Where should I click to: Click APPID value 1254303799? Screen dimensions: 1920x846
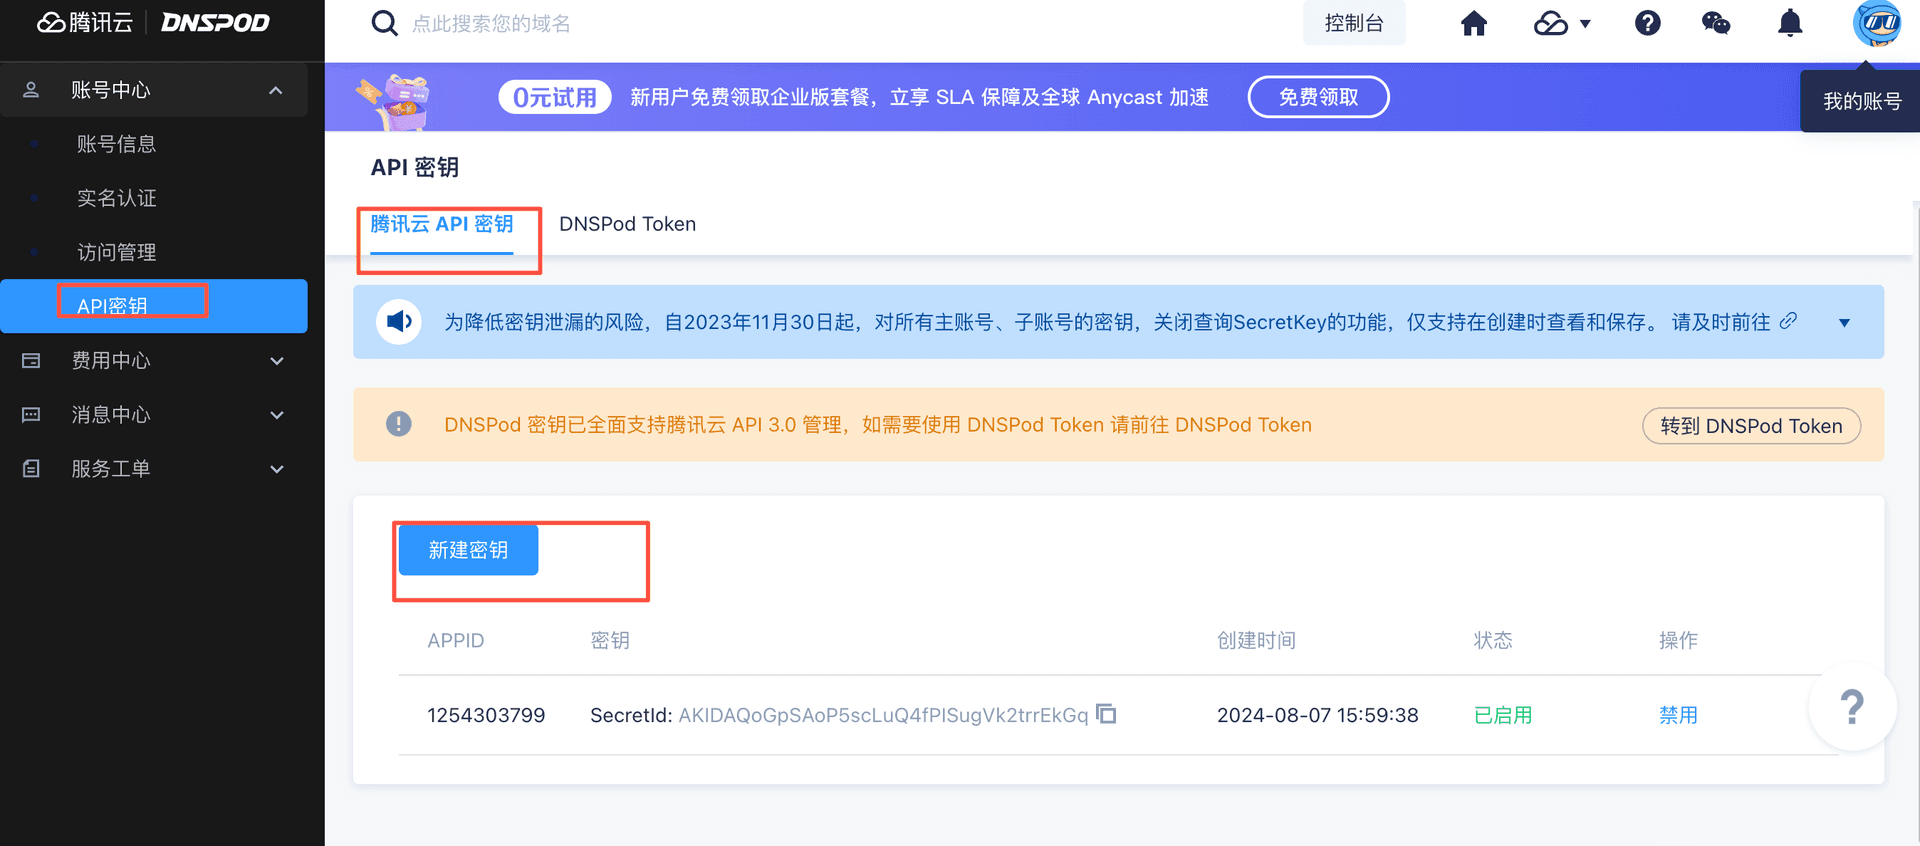point(486,715)
